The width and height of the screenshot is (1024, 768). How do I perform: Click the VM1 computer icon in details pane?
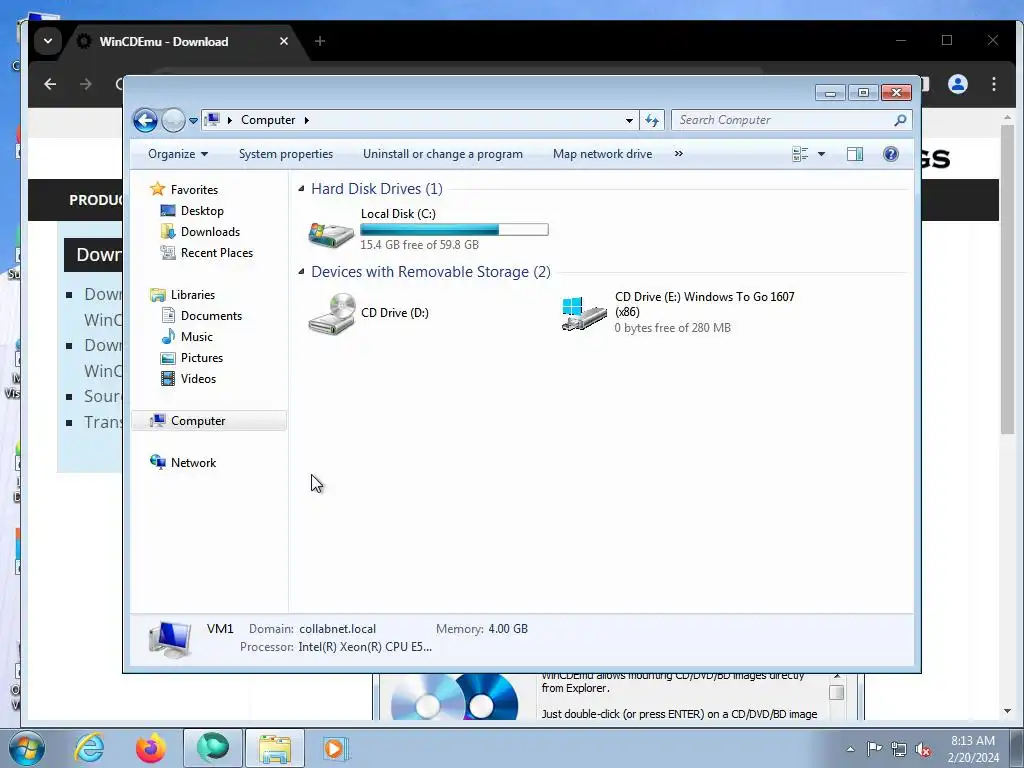click(x=170, y=639)
